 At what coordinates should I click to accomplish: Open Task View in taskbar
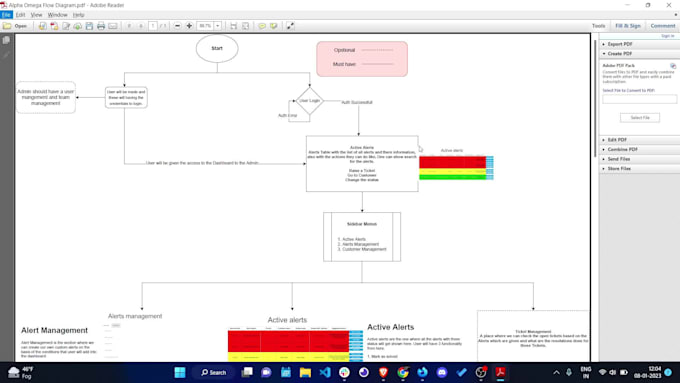click(247, 373)
